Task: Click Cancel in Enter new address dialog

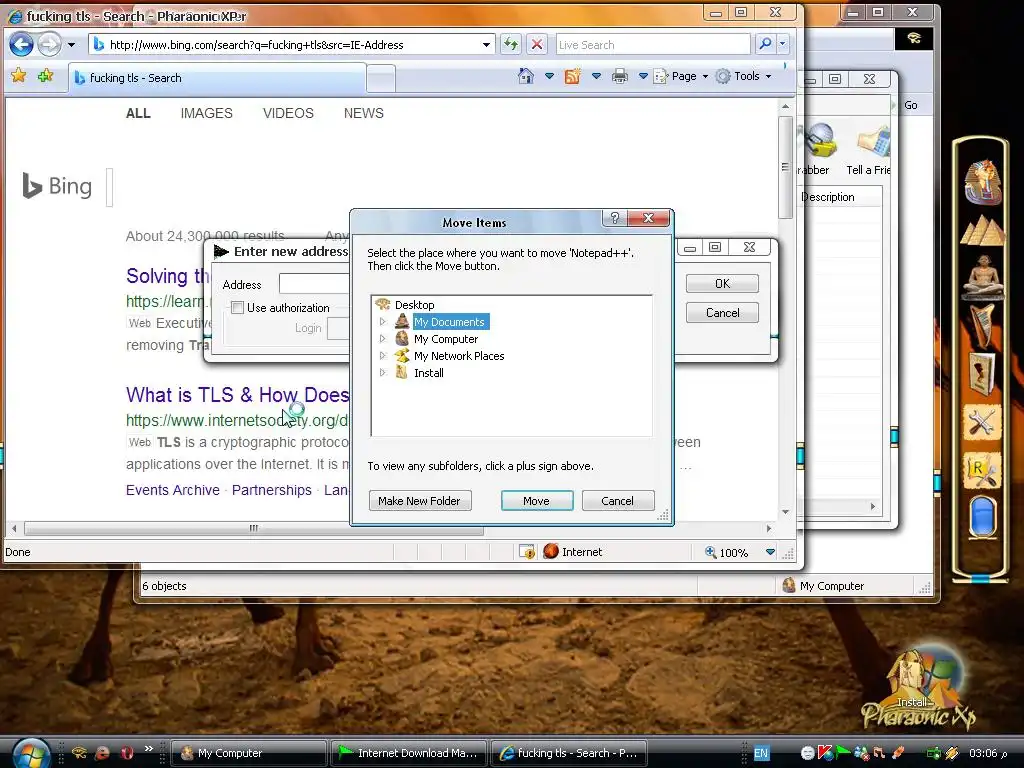Action: 722,313
